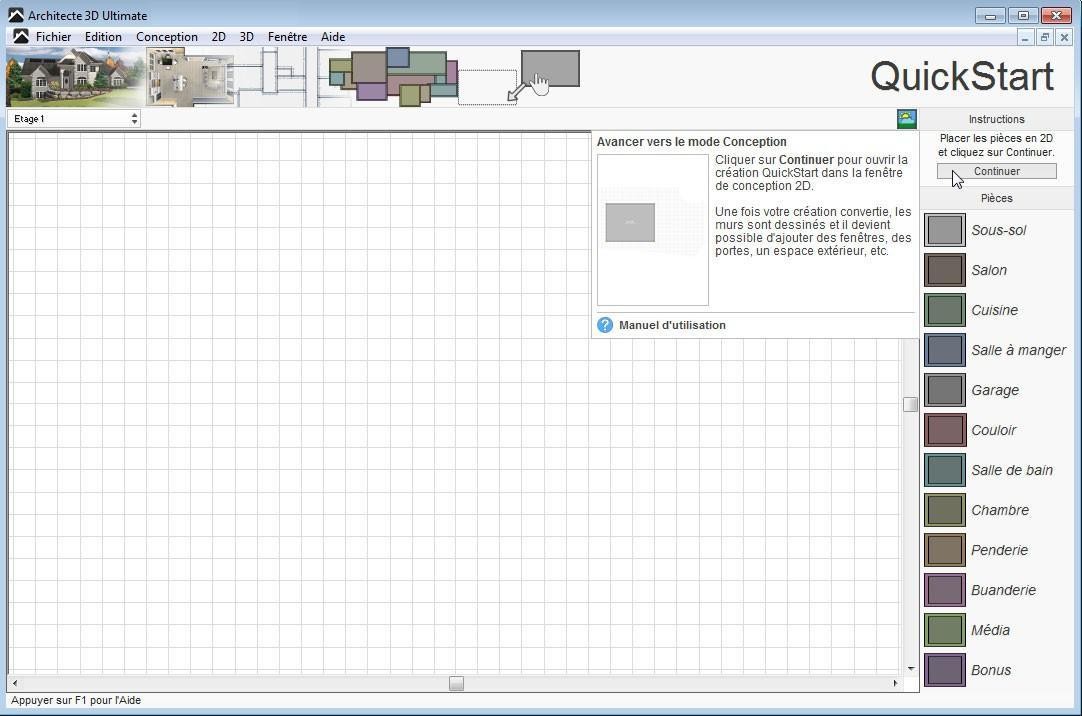Click the colored floor plan banner image
The width and height of the screenshot is (1082, 716).
393,77
